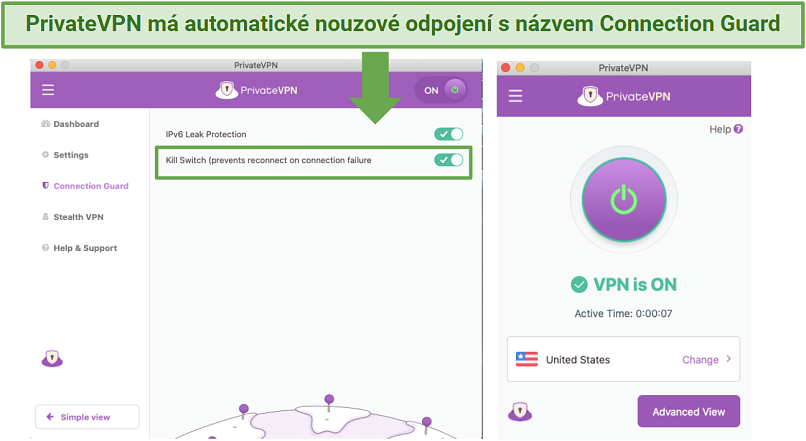The height and width of the screenshot is (441, 806).
Task: Close the advanced view PrivateVPN window
Action: tap(40, 65)
